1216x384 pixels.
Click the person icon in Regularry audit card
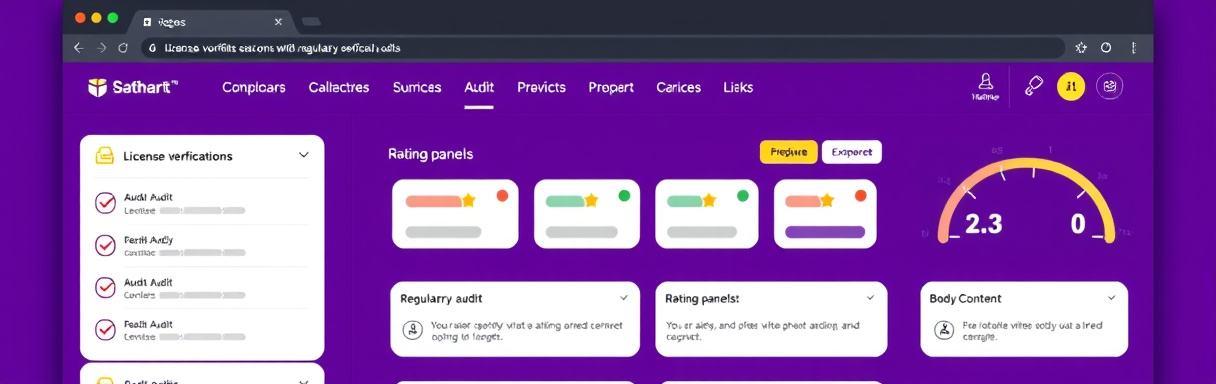[x=412, y=330]
